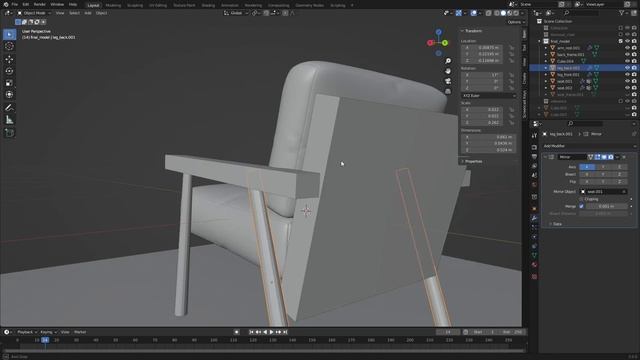Choose the Move tool
Screen dimensions: 640x360
tap(9, 59)
